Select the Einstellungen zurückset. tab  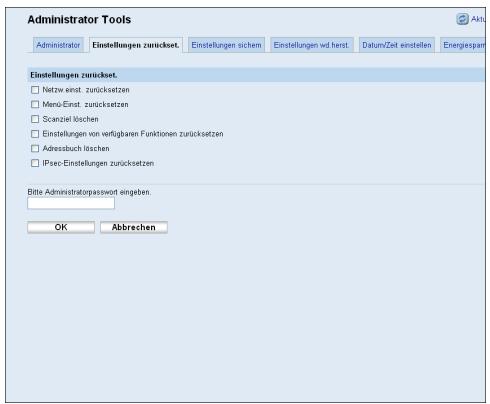136,45
